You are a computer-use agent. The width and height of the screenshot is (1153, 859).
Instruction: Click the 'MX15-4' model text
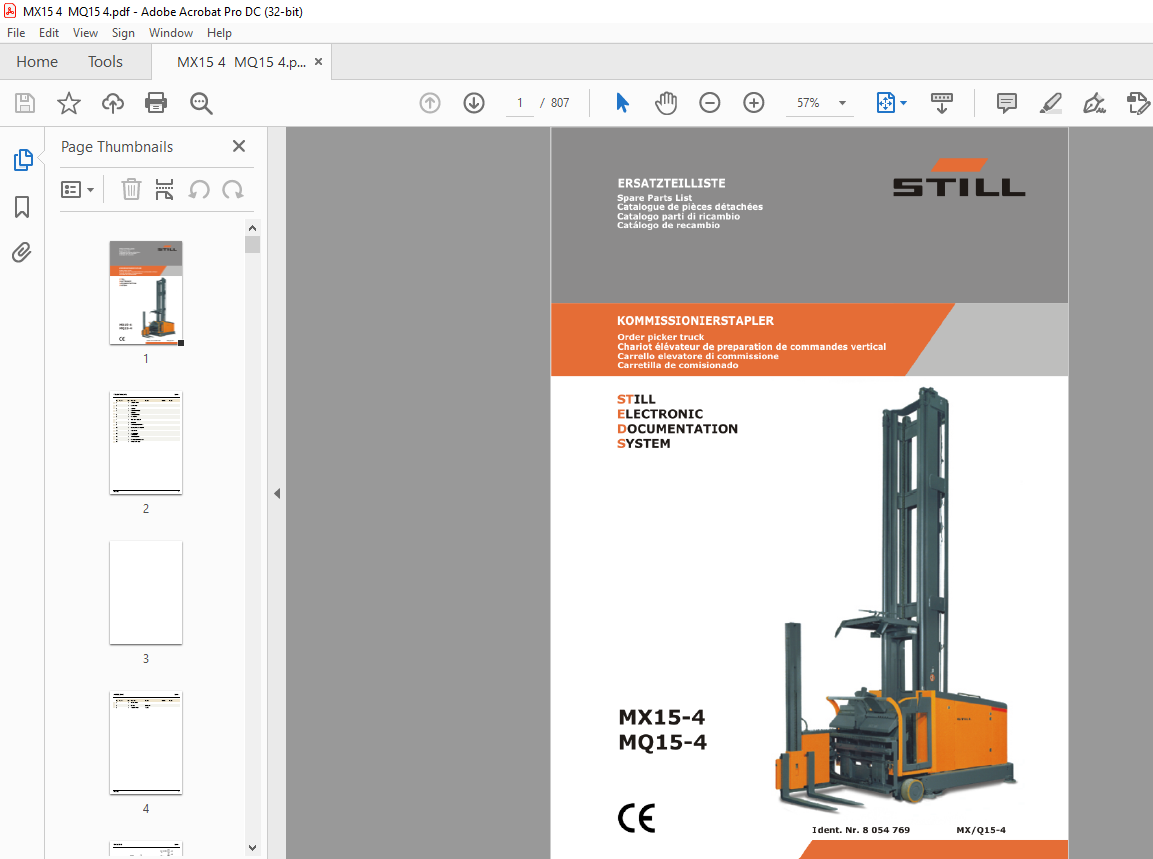(662, 717)
